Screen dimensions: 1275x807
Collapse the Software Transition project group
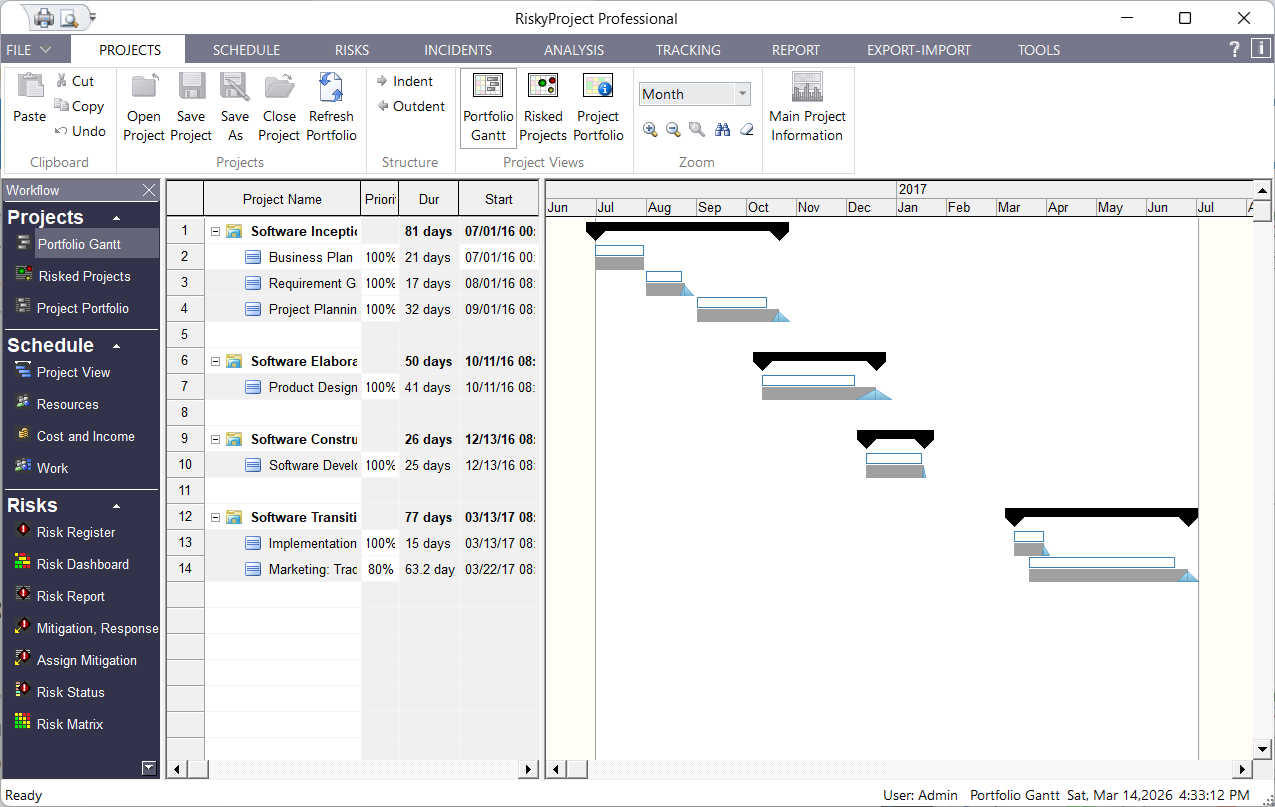(x=215, y=517)
